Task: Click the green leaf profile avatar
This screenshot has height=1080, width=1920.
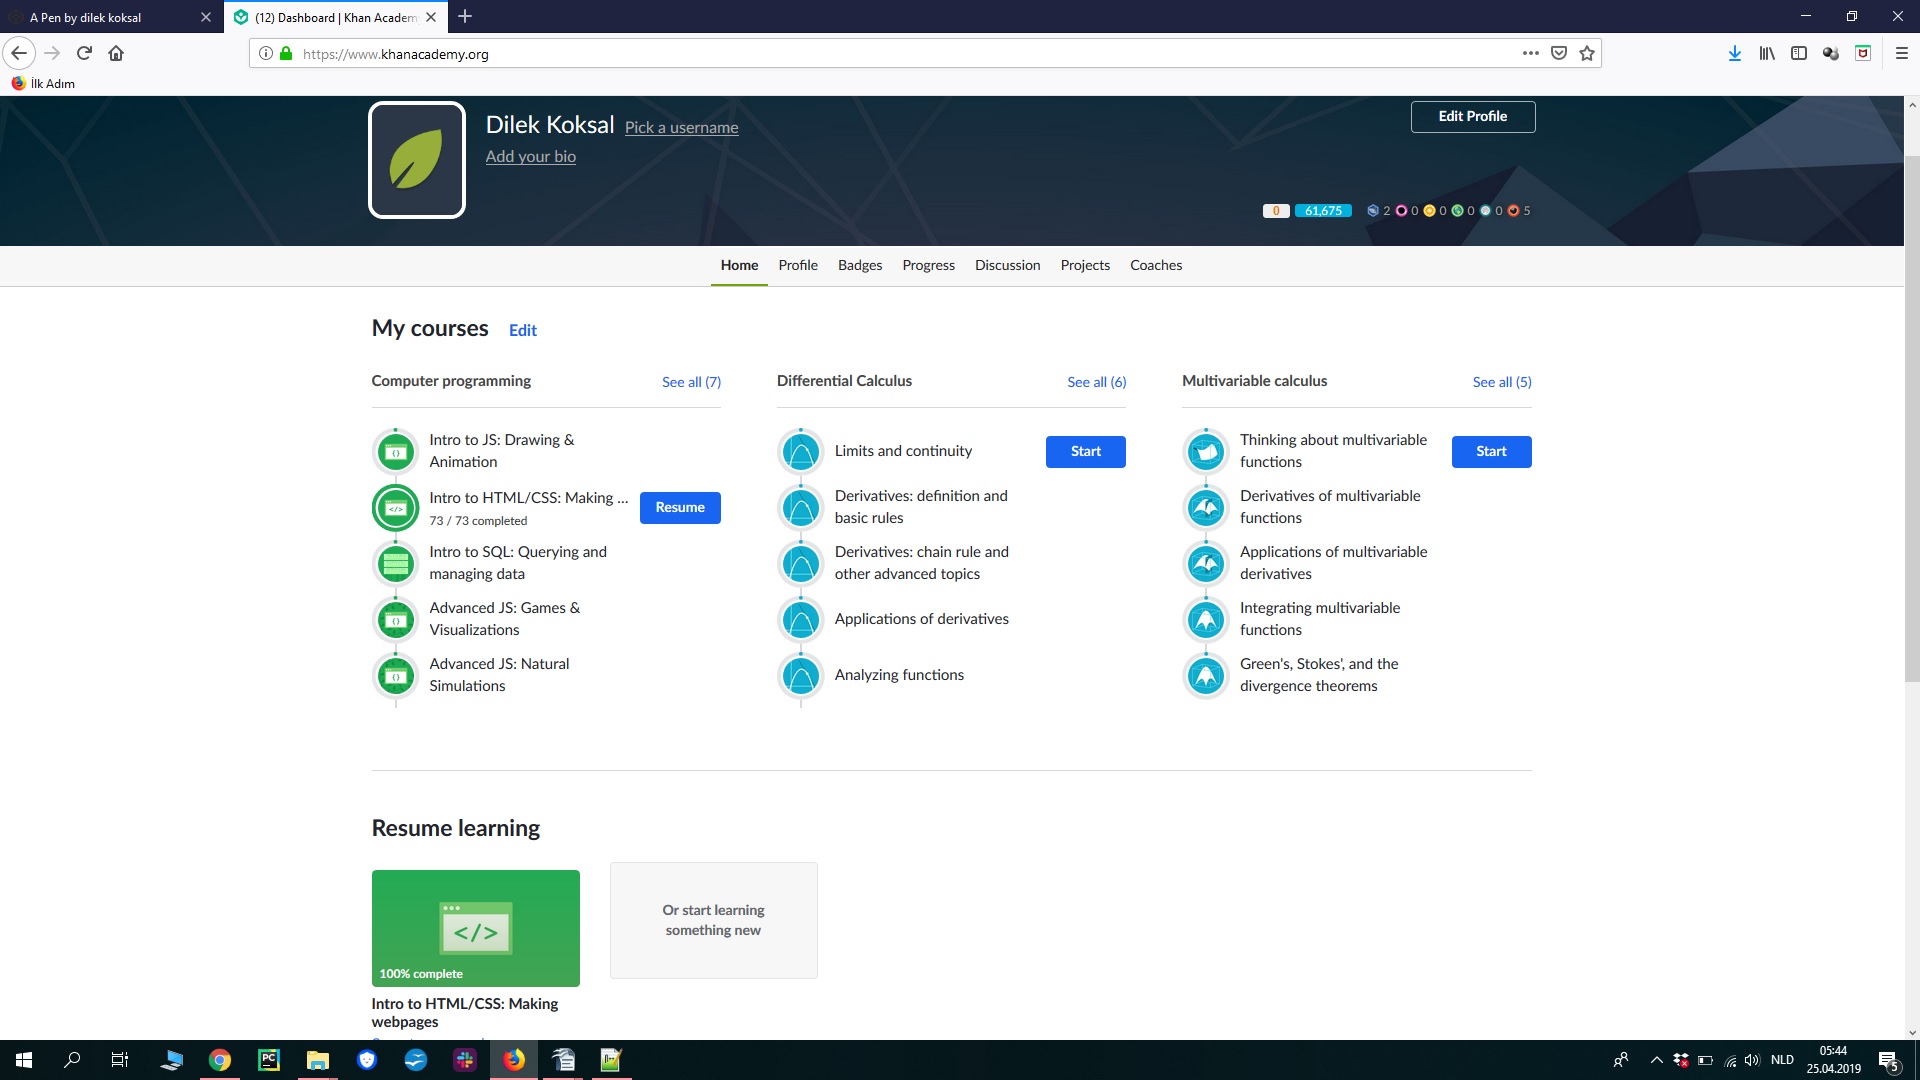Action: (x=417, y=160)
